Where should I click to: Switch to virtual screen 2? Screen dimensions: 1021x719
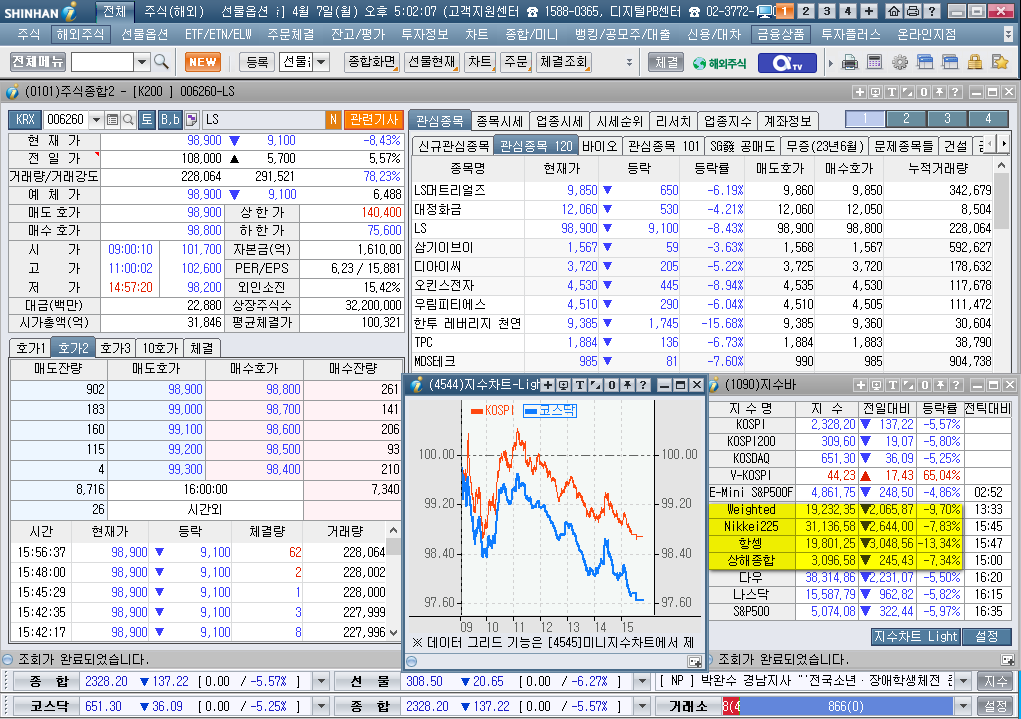[806, 11]
